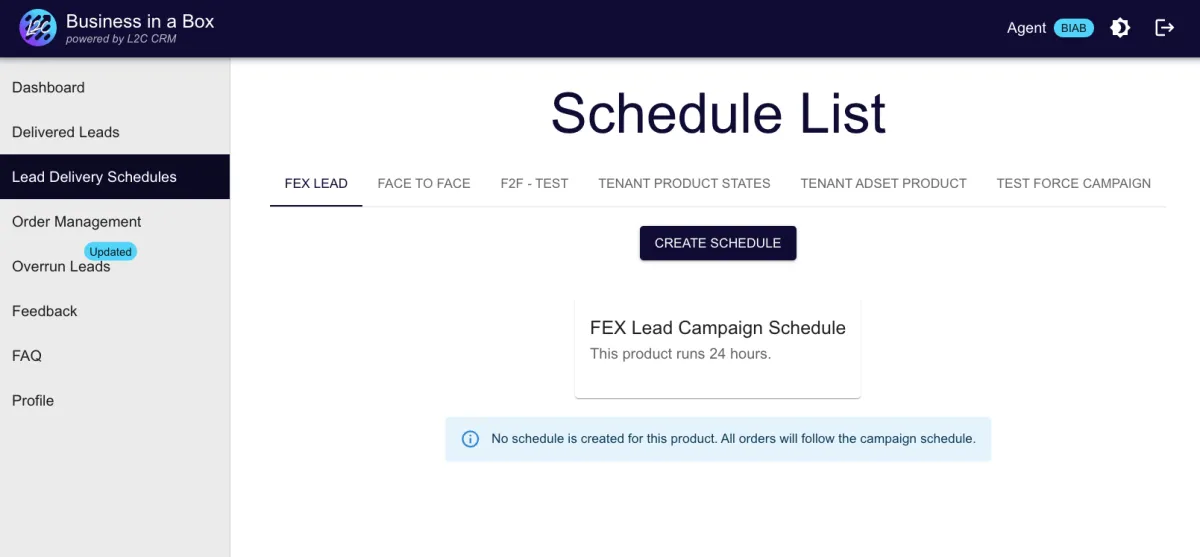
Task: Open the FAQ page
Action: 115,356
